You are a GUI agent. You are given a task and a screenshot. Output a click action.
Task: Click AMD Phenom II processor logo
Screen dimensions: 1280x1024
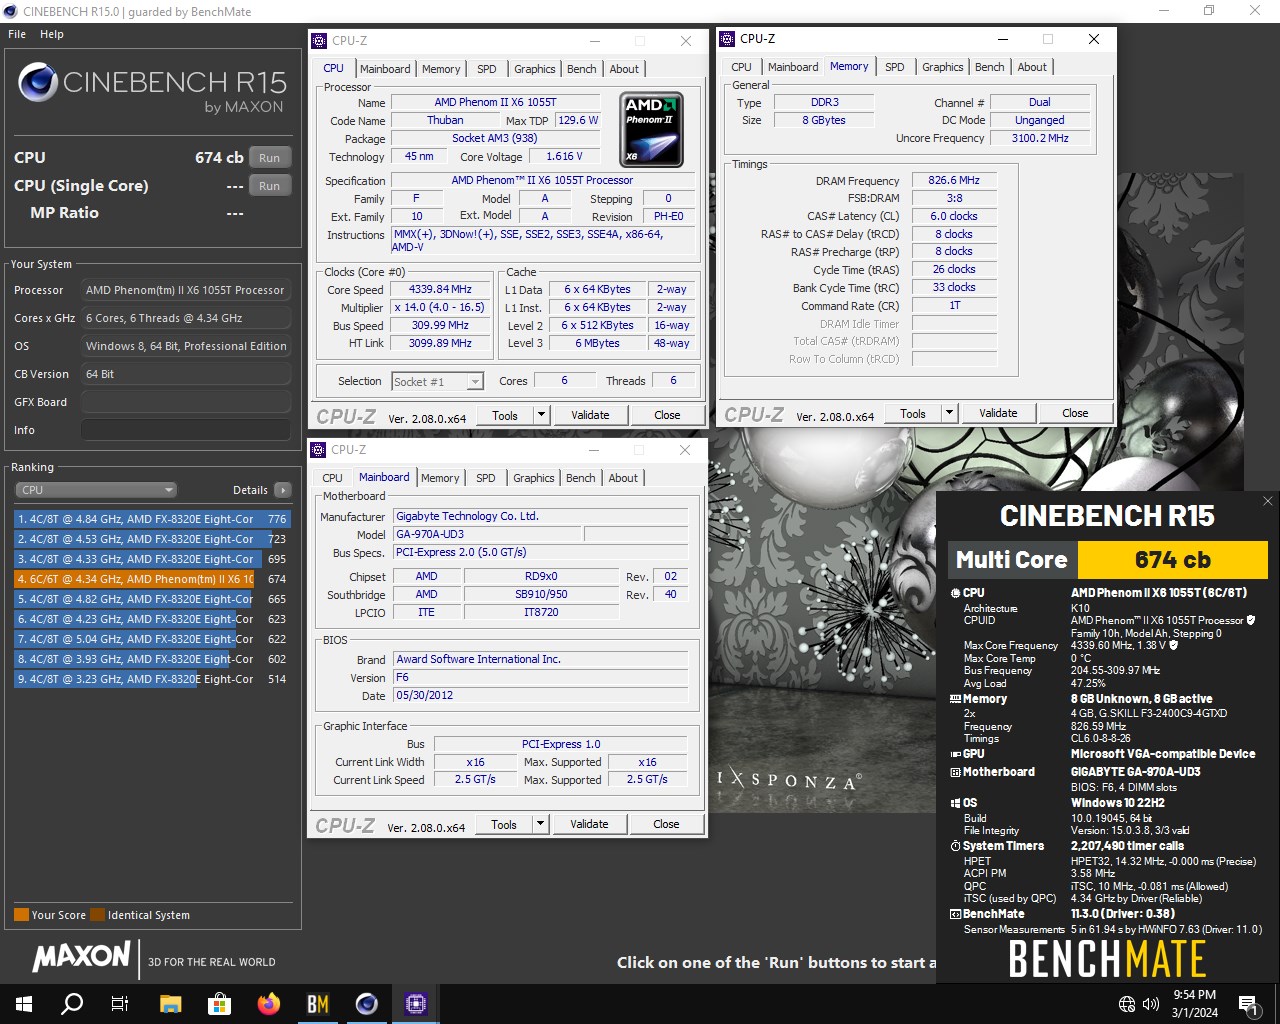coord(652,130)
